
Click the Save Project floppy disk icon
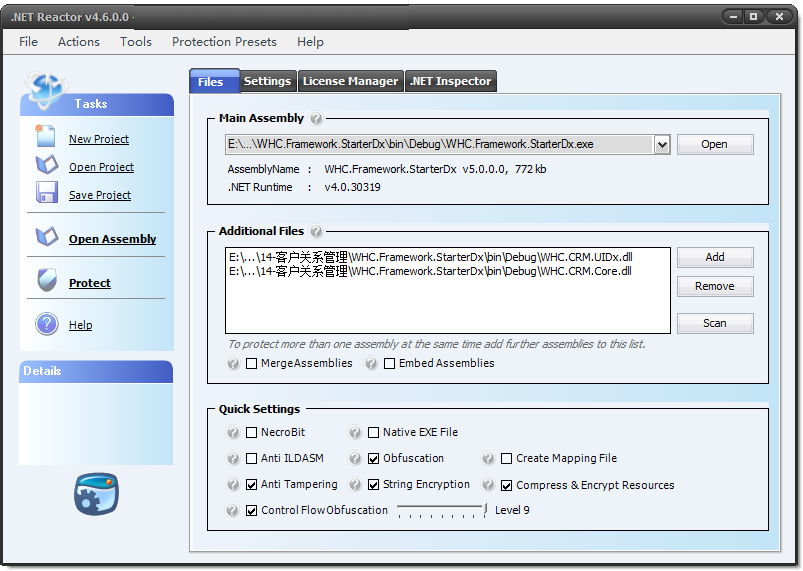[x=47, y=193]
